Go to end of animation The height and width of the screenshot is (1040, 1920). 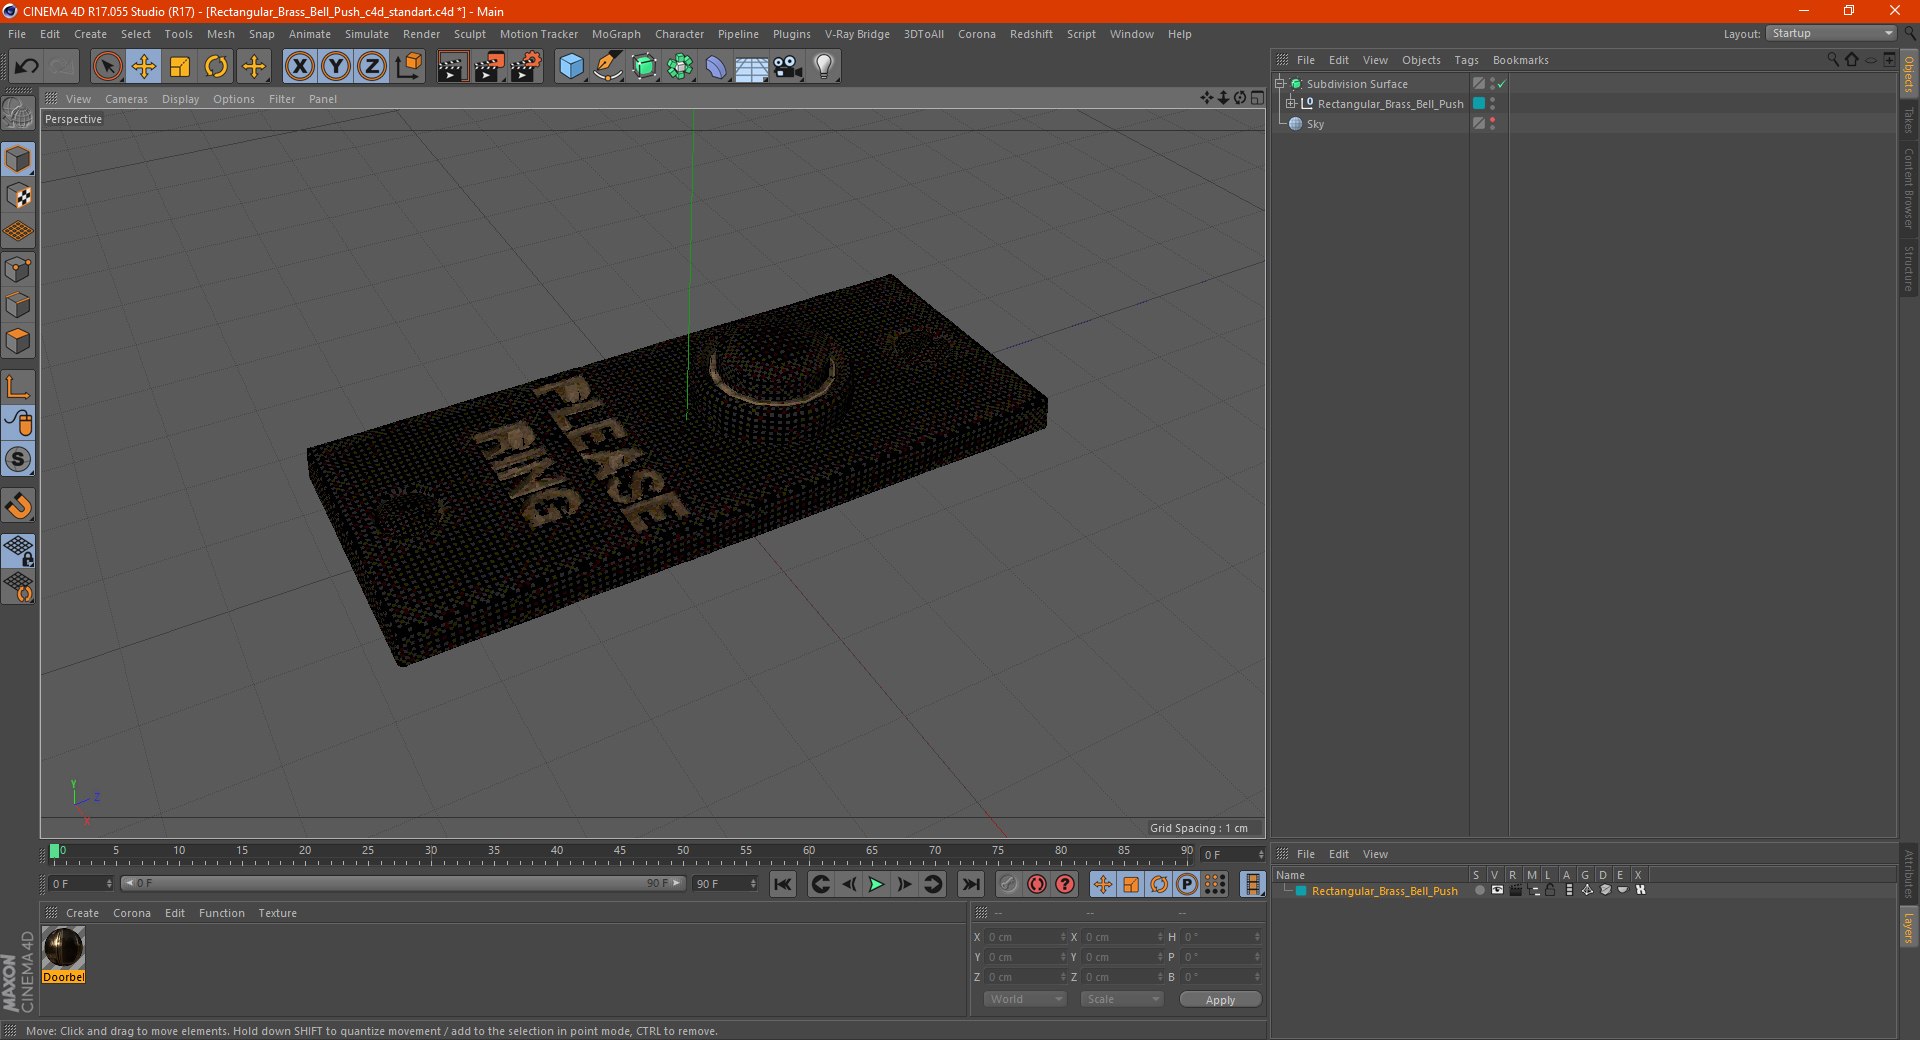tap(970, 884)
